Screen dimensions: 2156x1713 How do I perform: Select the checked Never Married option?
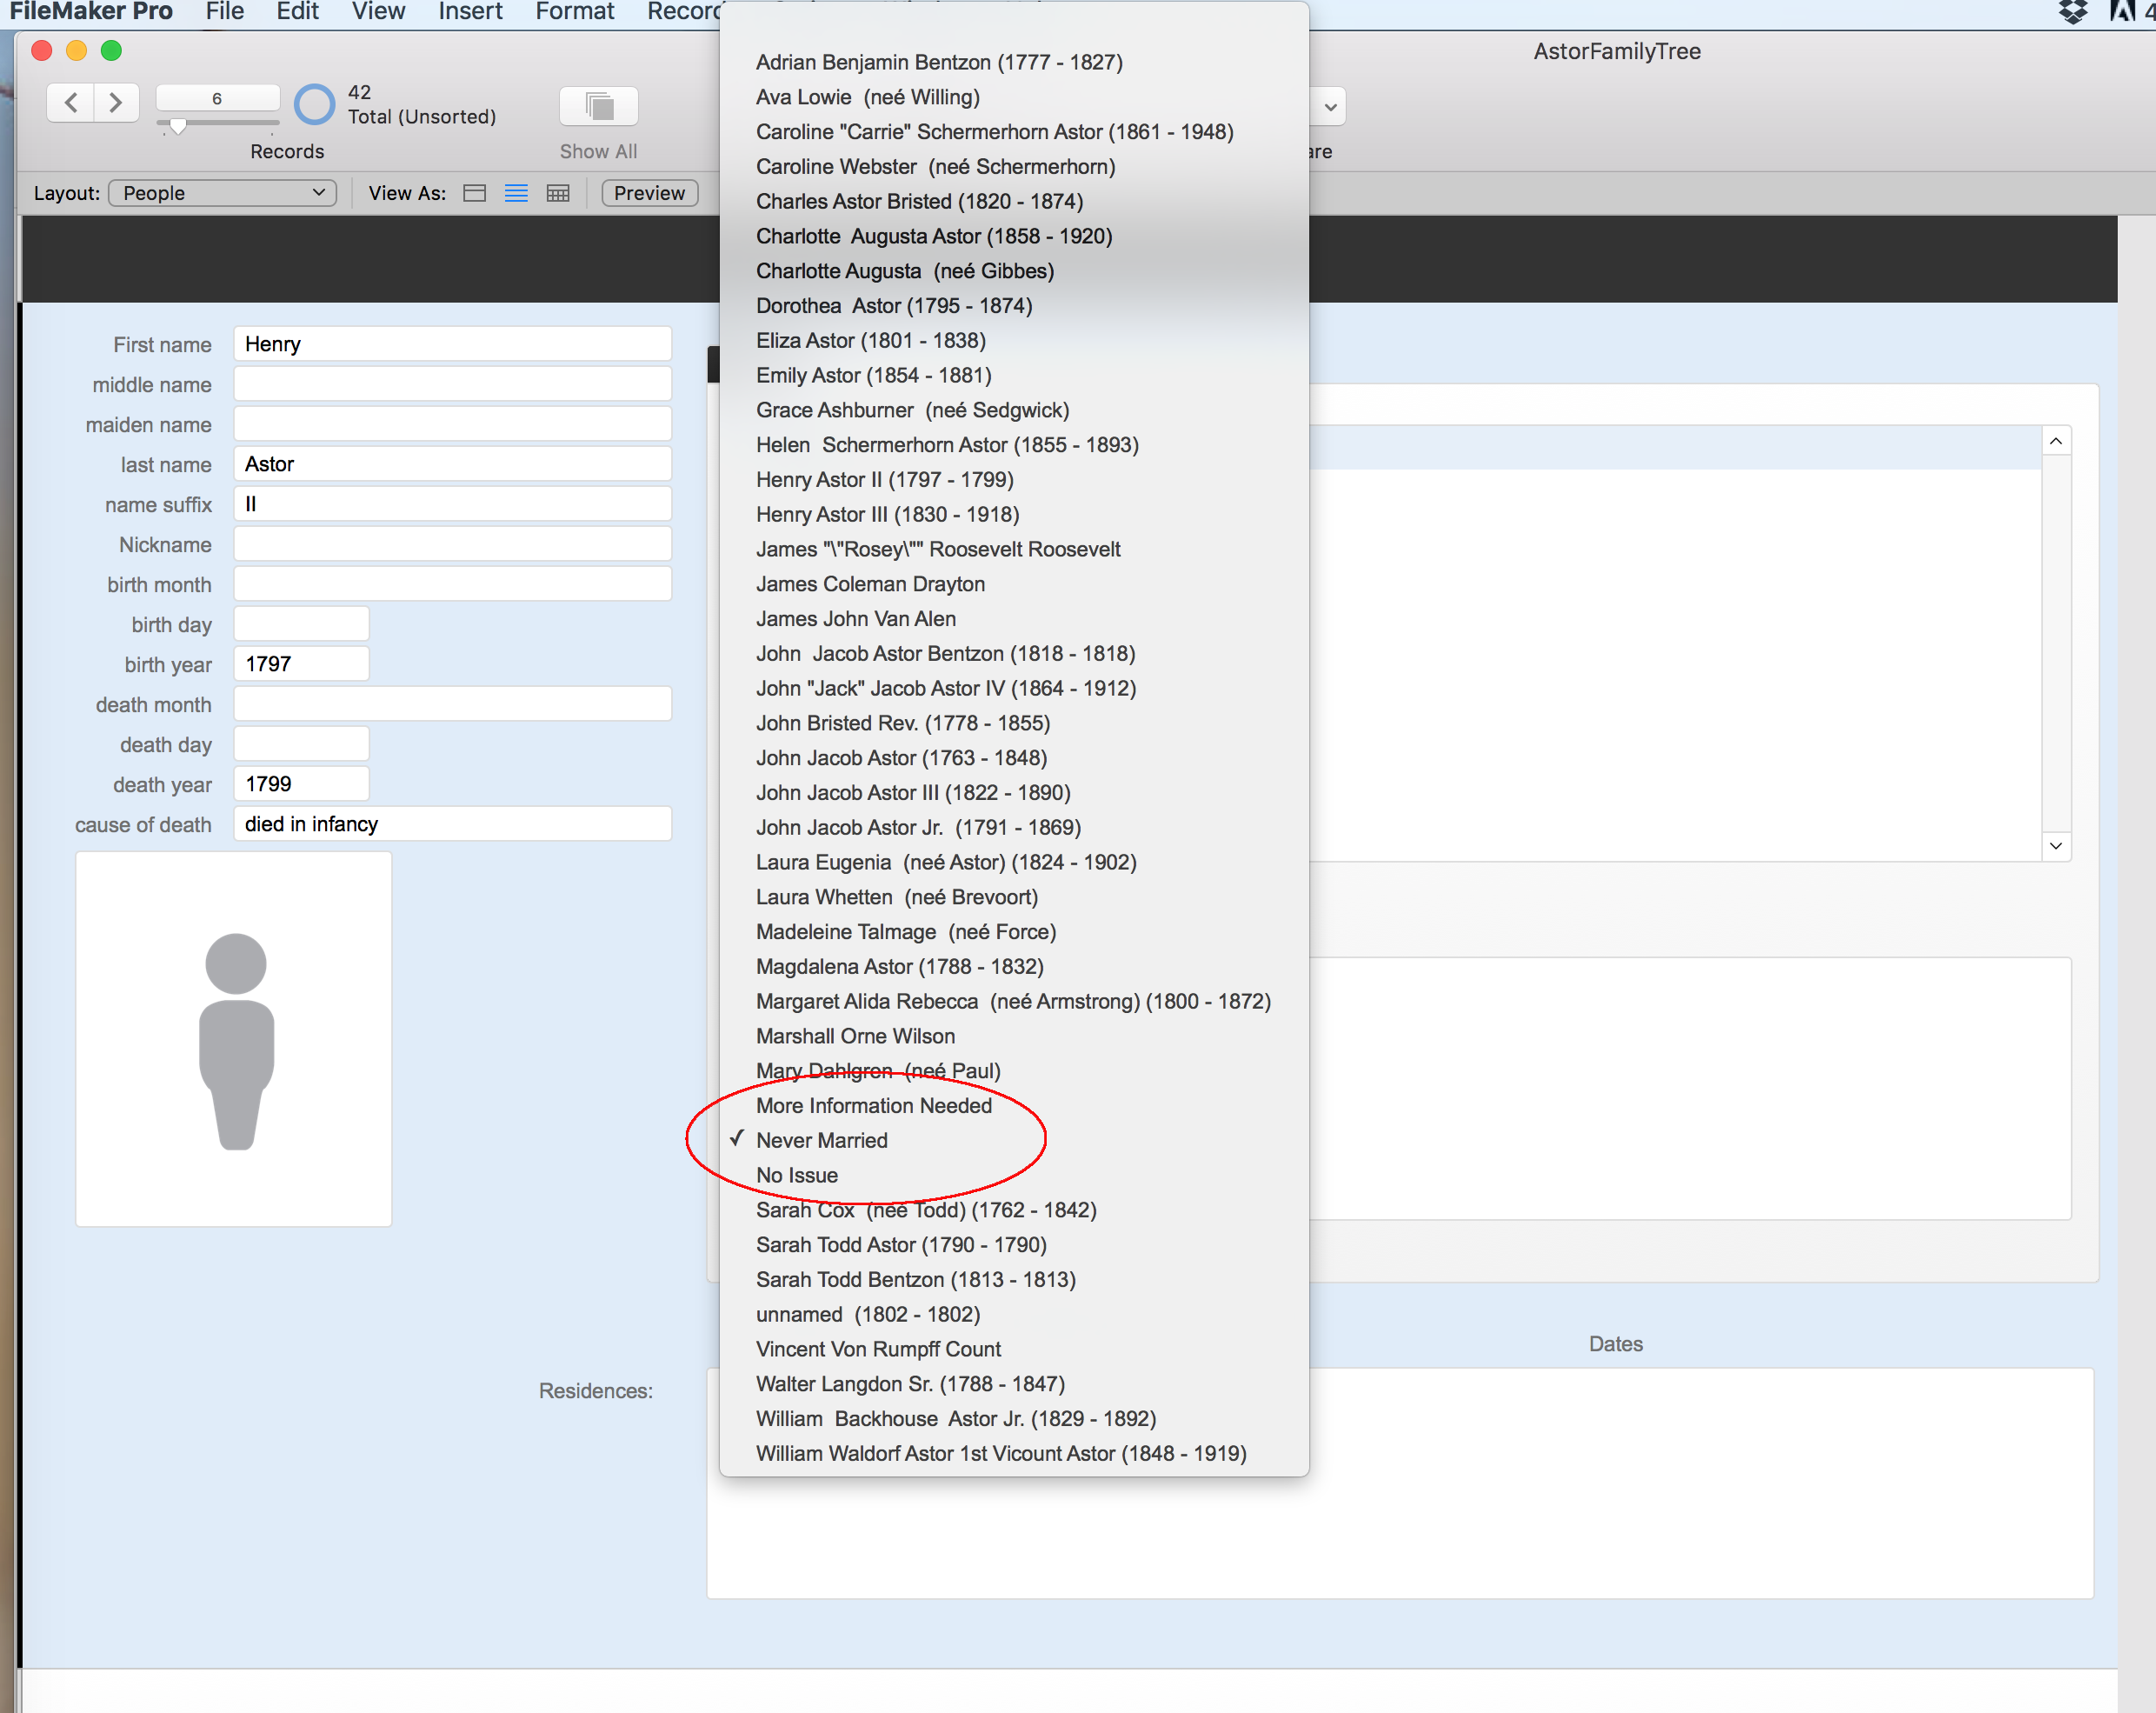(821, 1140)
